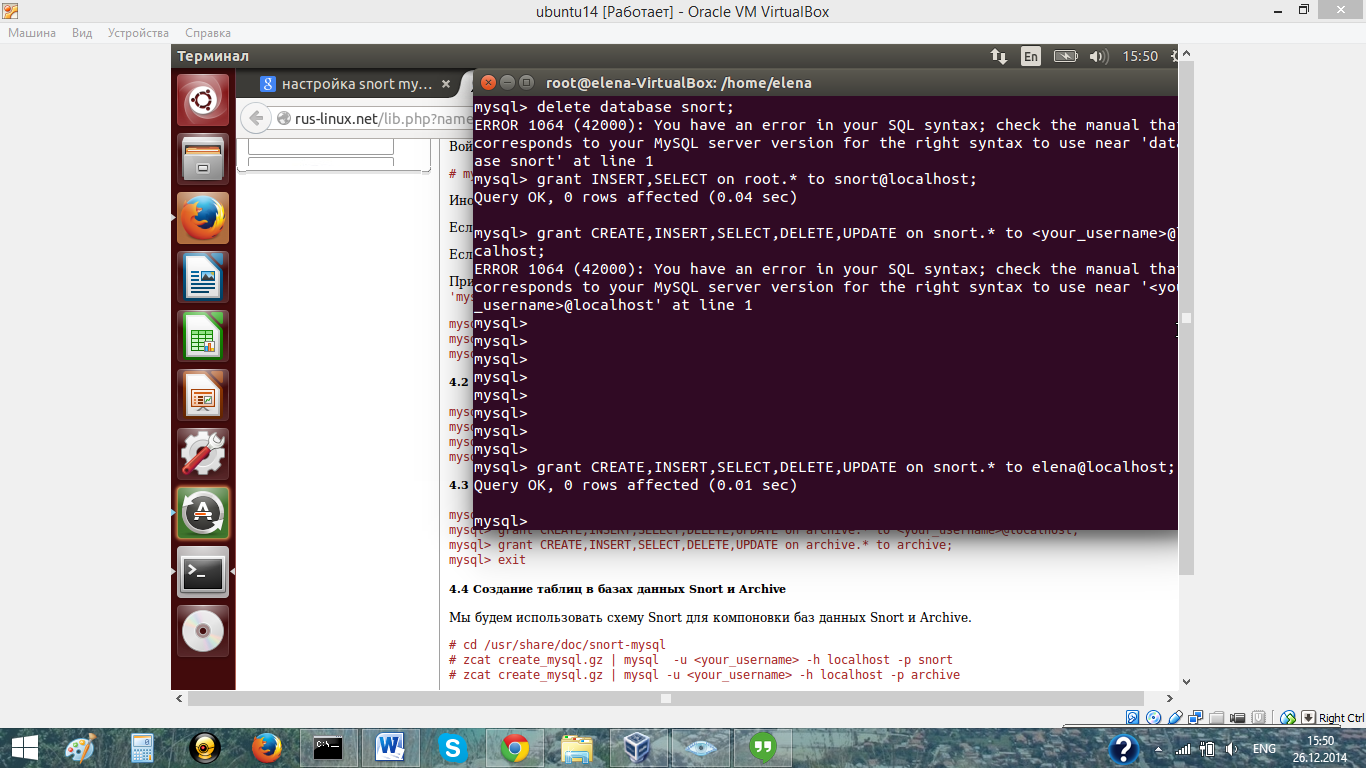Click the VirtualBox video capture status icon

pyautogui.click(x=1238, y=717)
